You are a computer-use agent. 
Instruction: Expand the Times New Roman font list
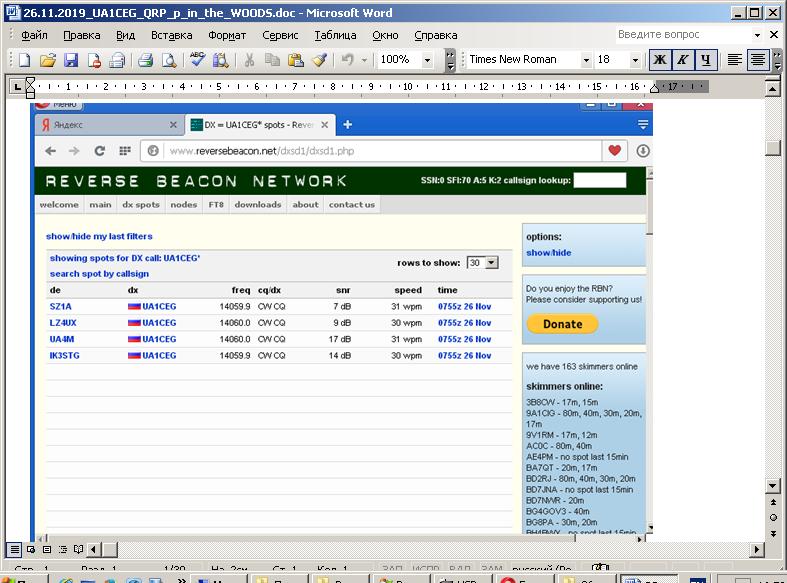point(586,60)
